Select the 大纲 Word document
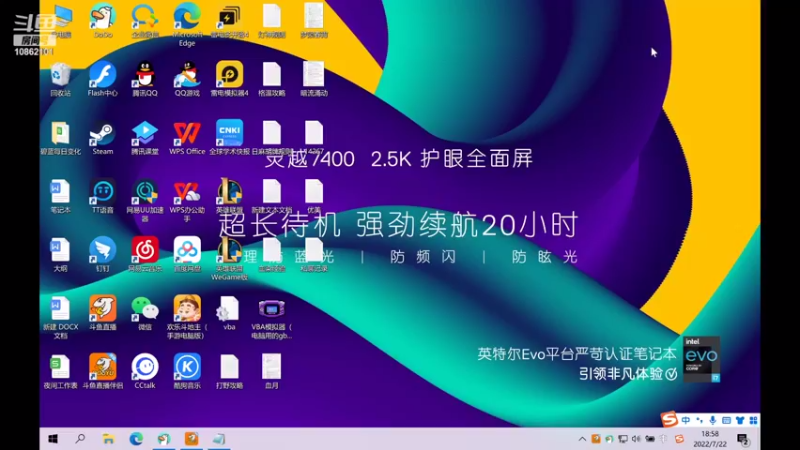The width and height of the screenshot is (800, 450). (x=60, y=255)
